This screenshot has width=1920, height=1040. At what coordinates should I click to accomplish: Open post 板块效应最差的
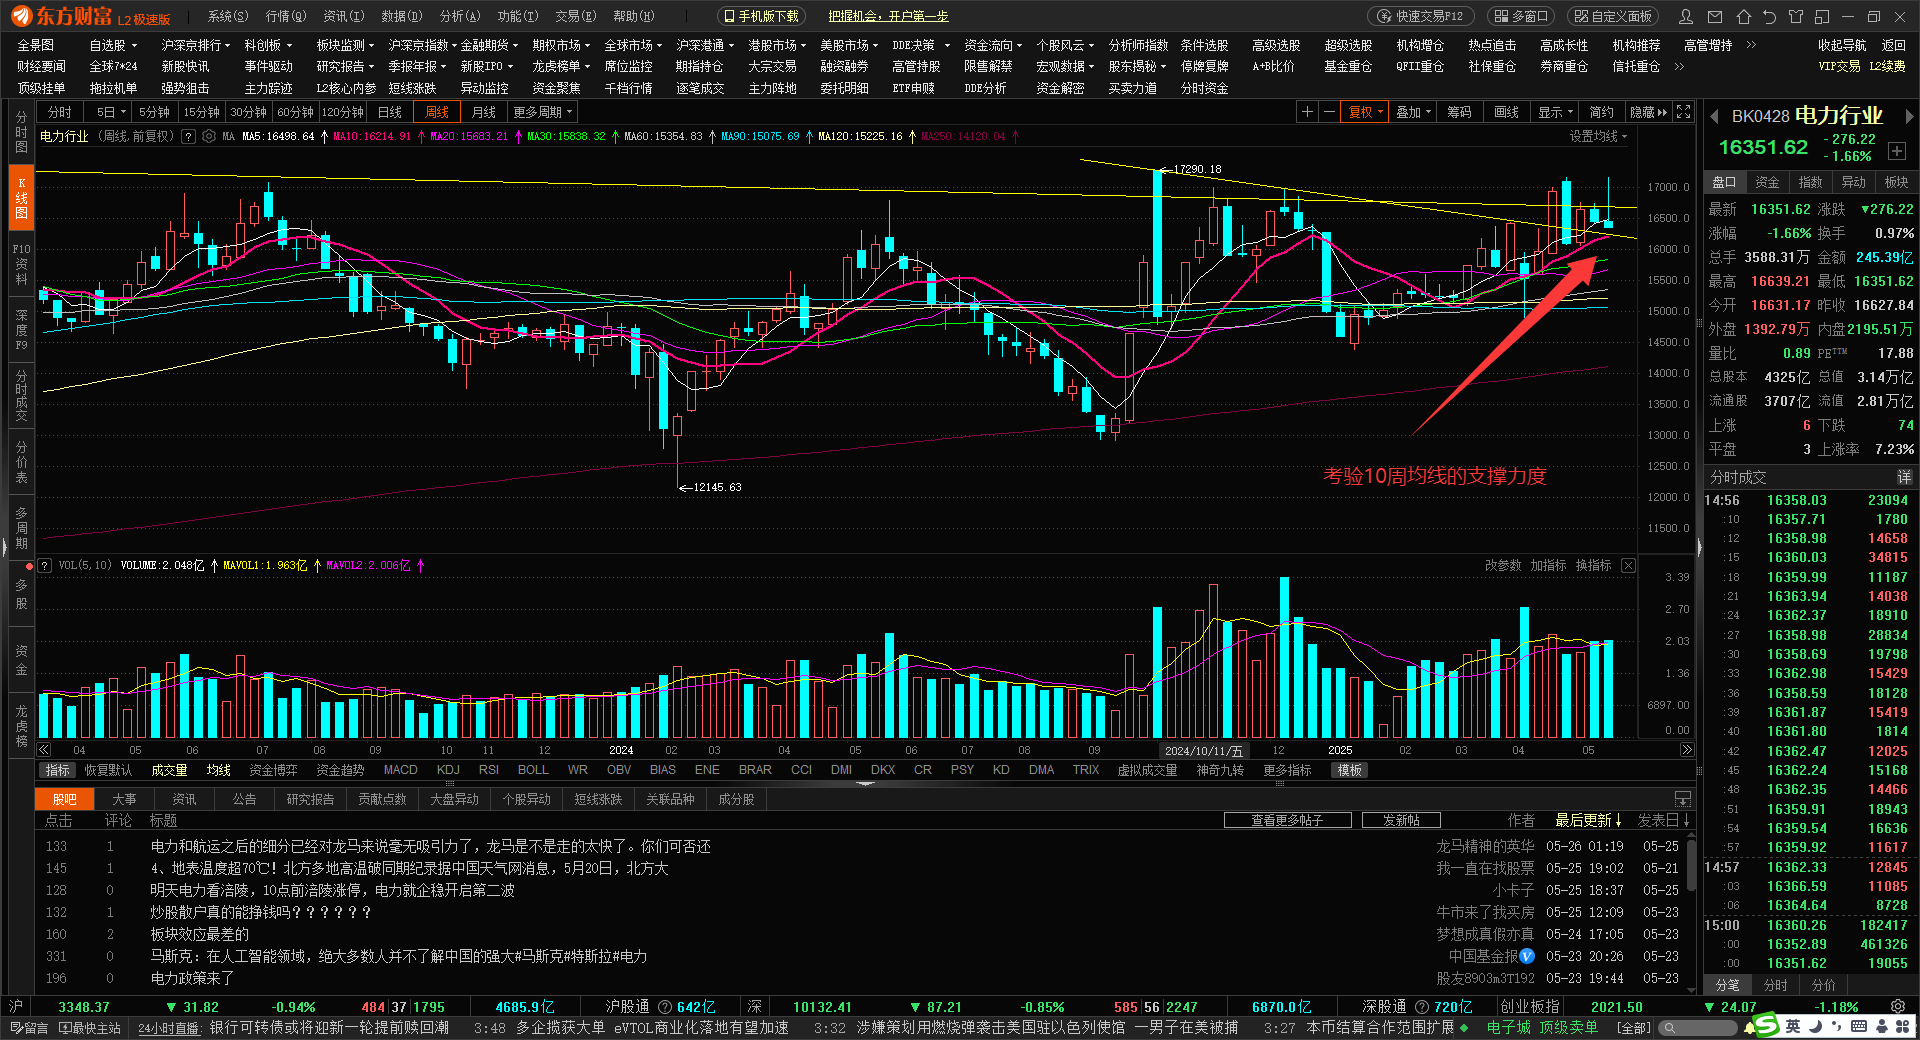(x=199, y=934)
